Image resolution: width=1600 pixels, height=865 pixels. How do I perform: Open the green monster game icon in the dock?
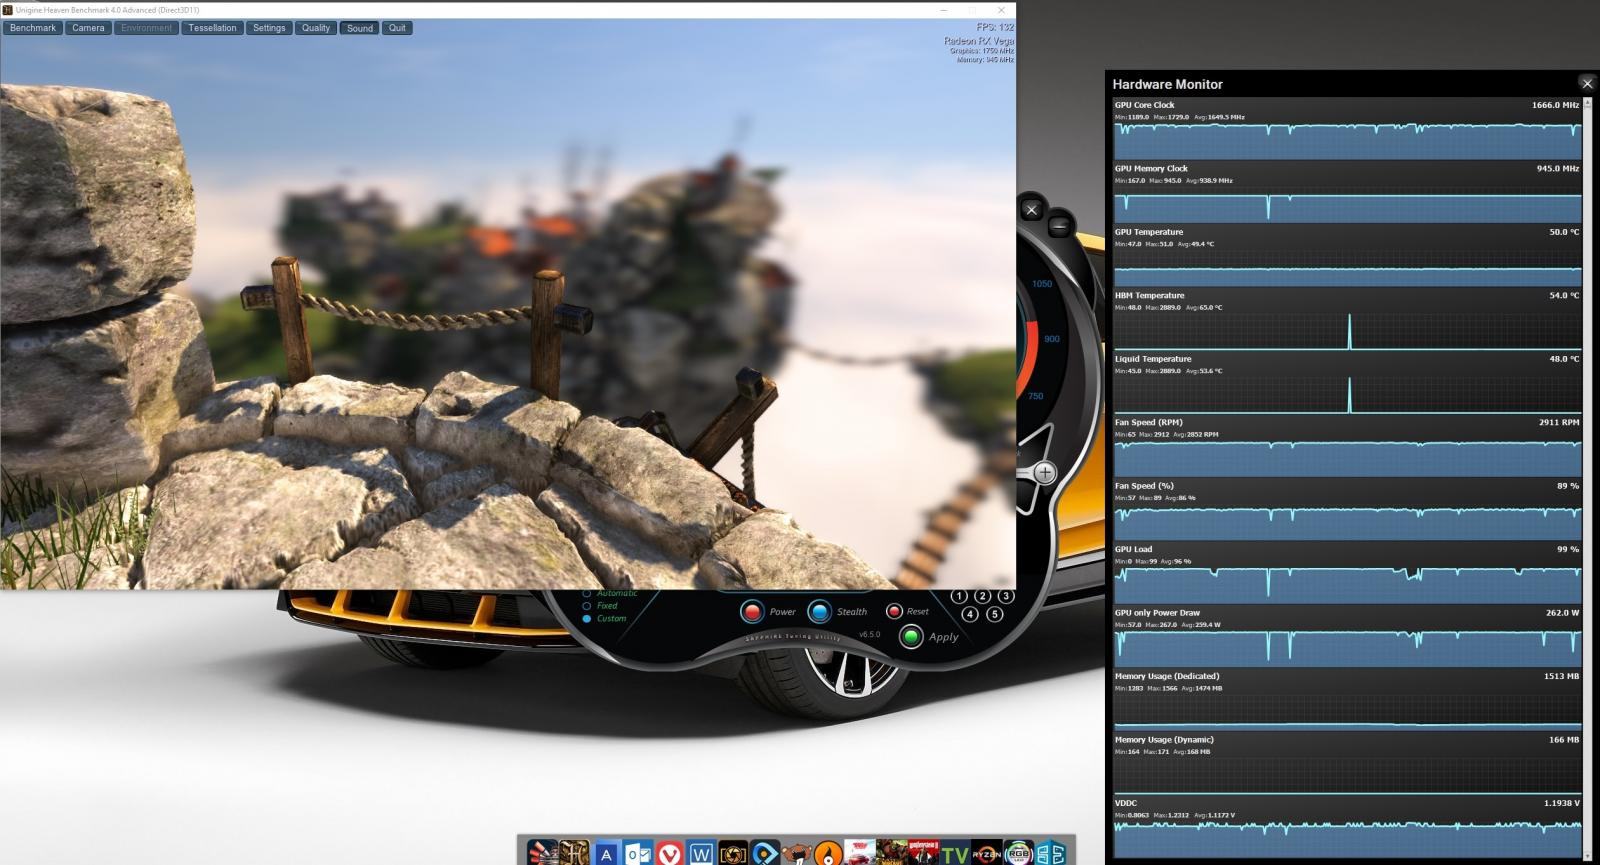click(x=891, y=853)
